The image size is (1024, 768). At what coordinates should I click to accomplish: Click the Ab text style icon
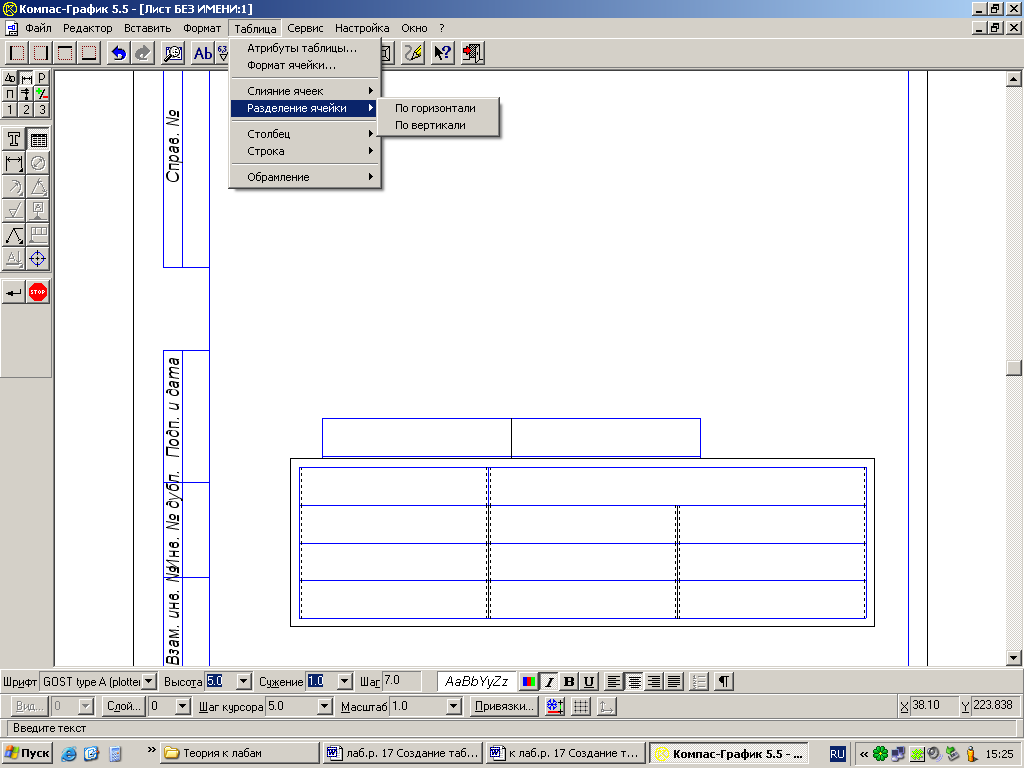(202, 53)
